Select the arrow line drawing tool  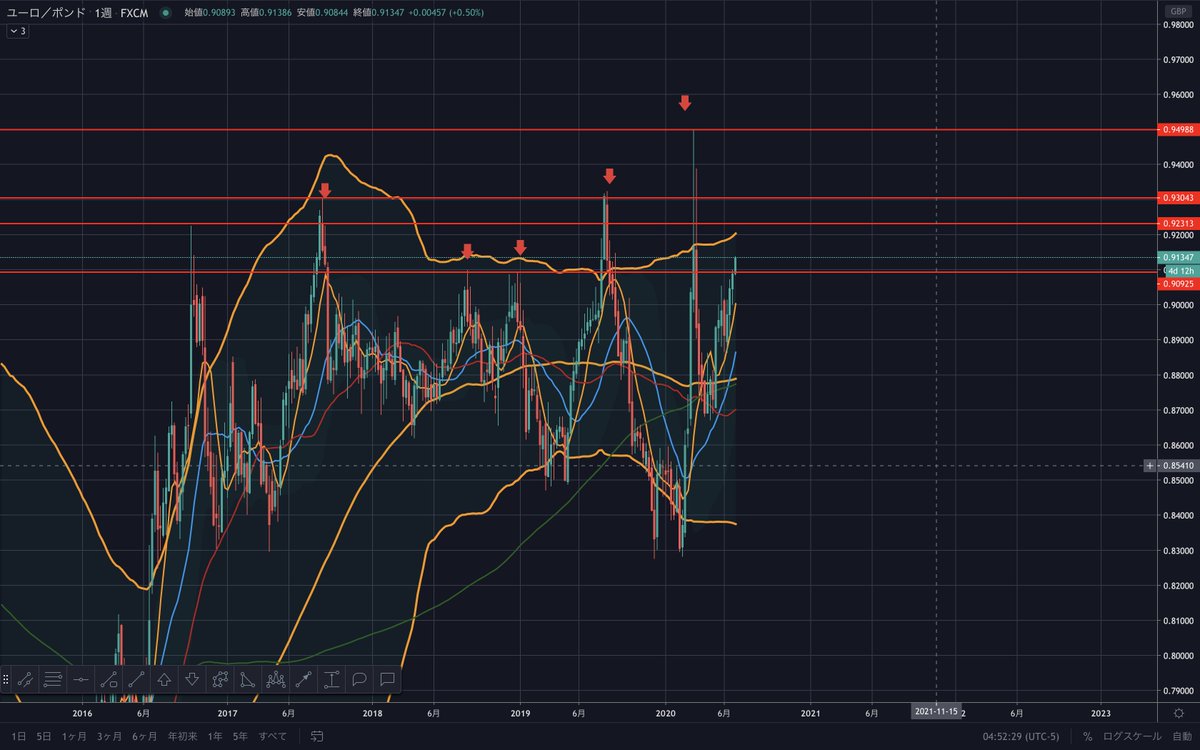pos(304,680)
